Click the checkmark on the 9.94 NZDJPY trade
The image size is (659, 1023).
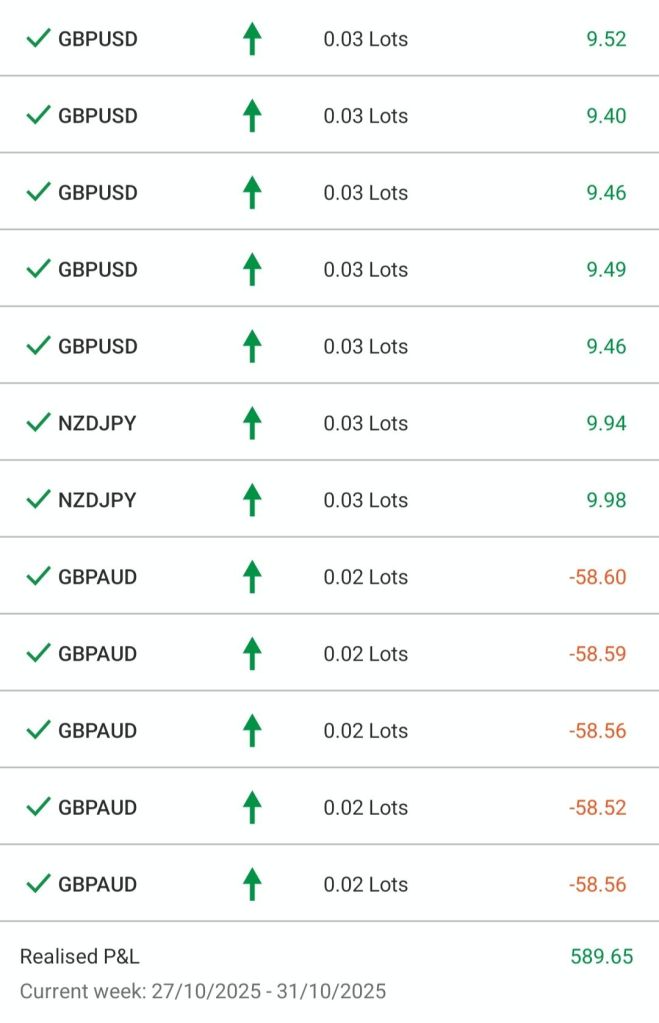click(x=38, y=423)
